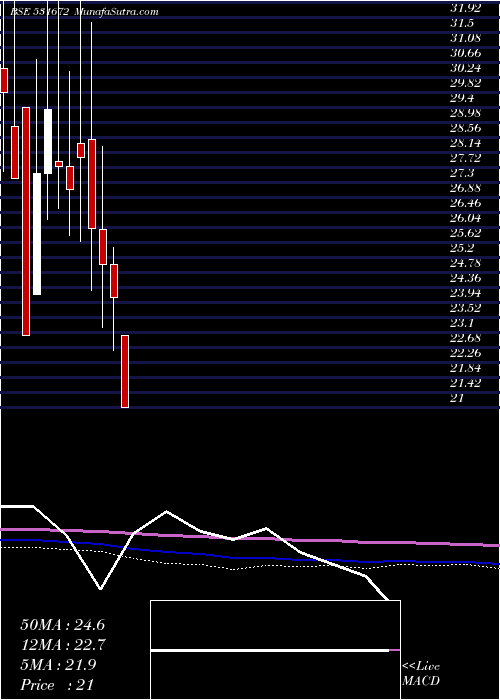
Task: Click the MACD indicator box
Action: pos(275,650)
